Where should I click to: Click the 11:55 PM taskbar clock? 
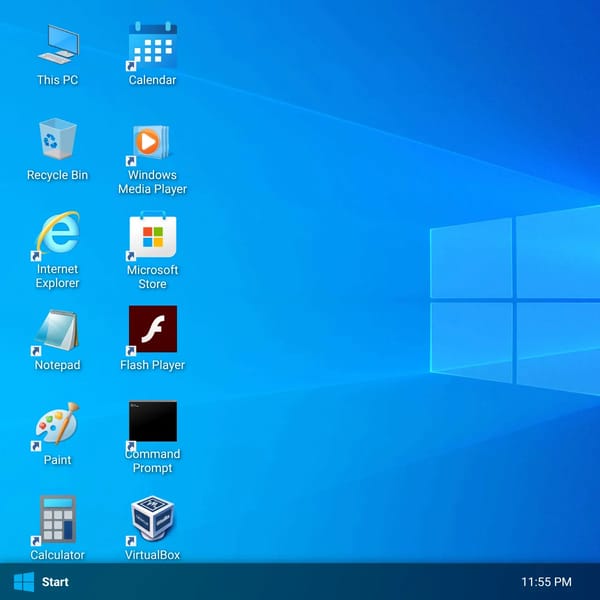546,582
